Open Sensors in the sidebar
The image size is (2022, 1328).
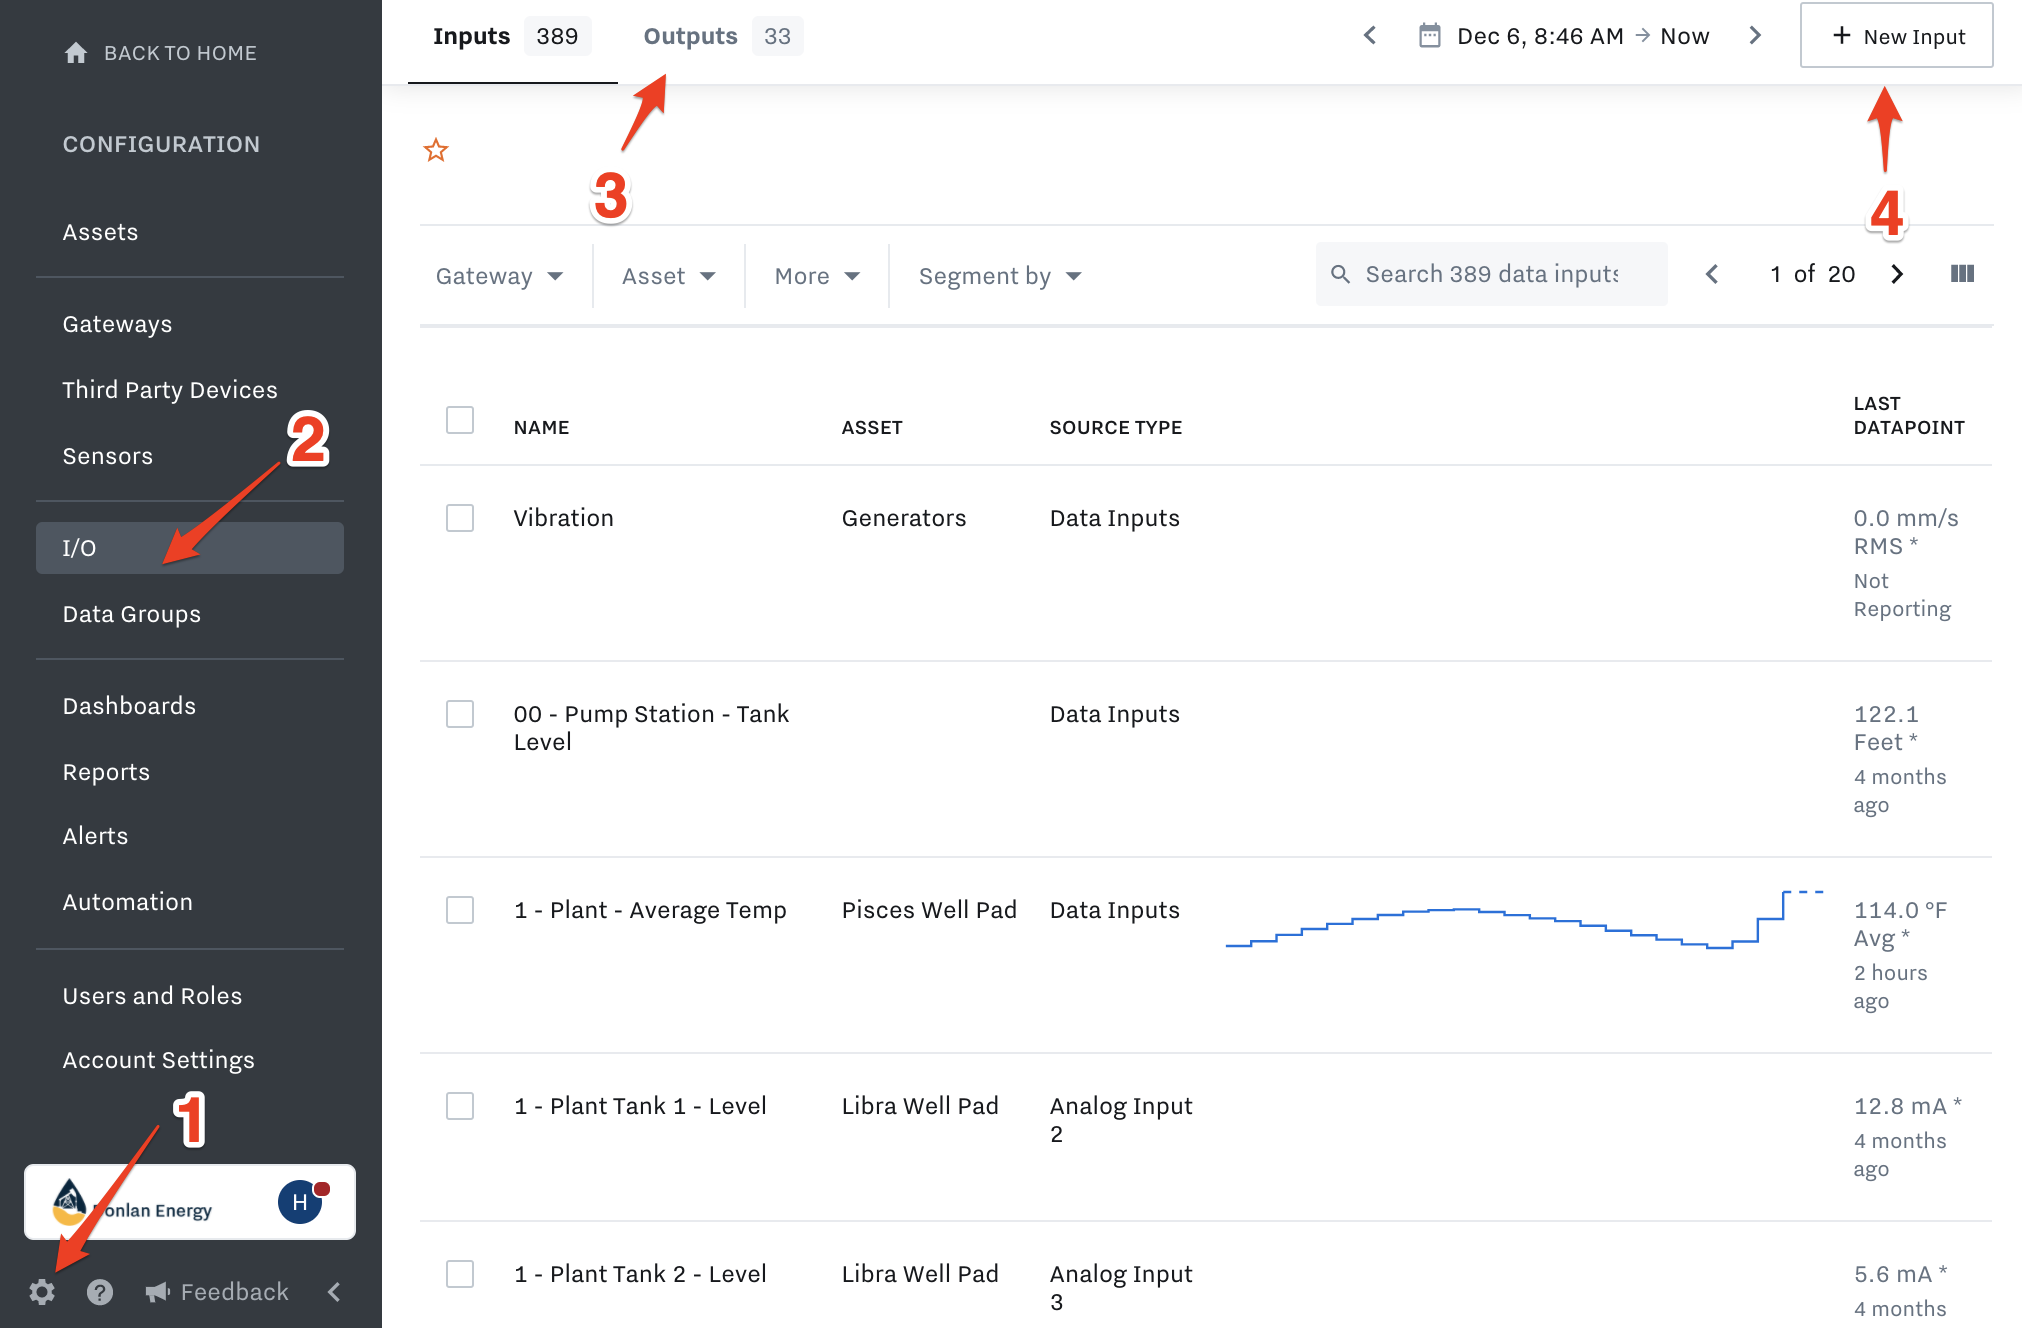[108, 456]
